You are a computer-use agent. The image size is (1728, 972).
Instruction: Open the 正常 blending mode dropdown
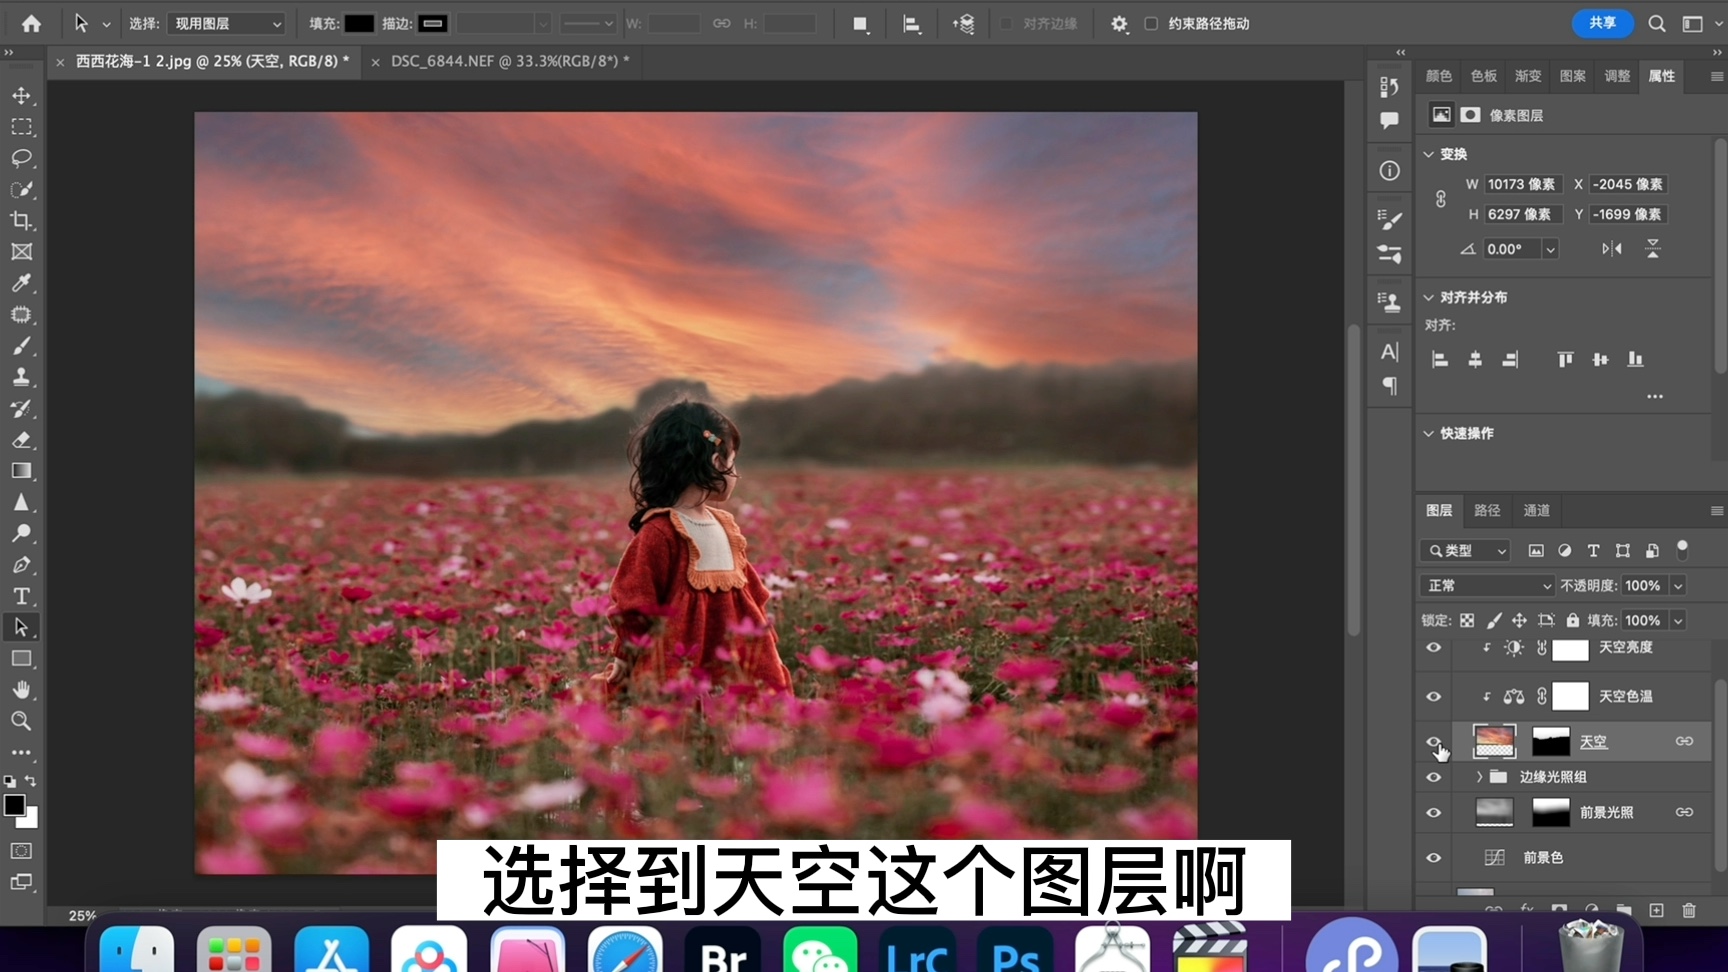(1486, 585)
